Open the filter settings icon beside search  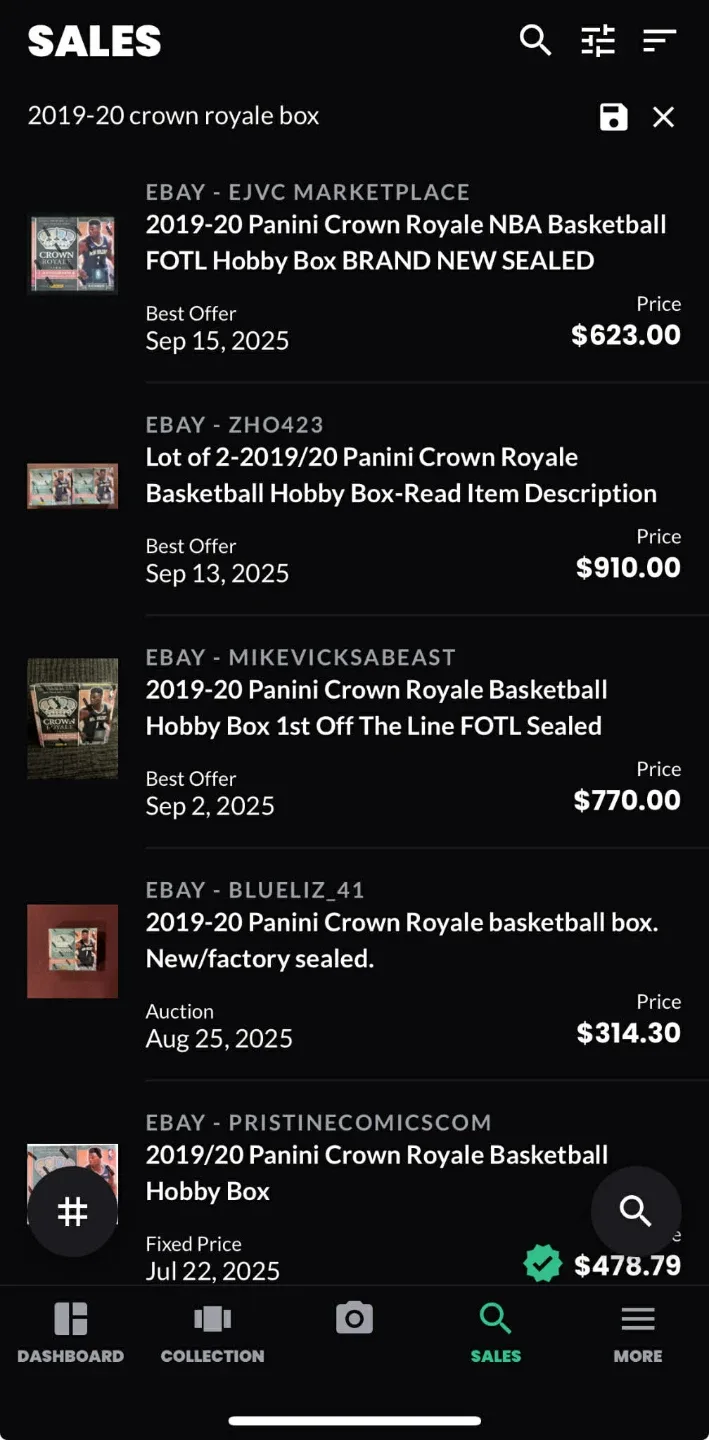point(597,41)
